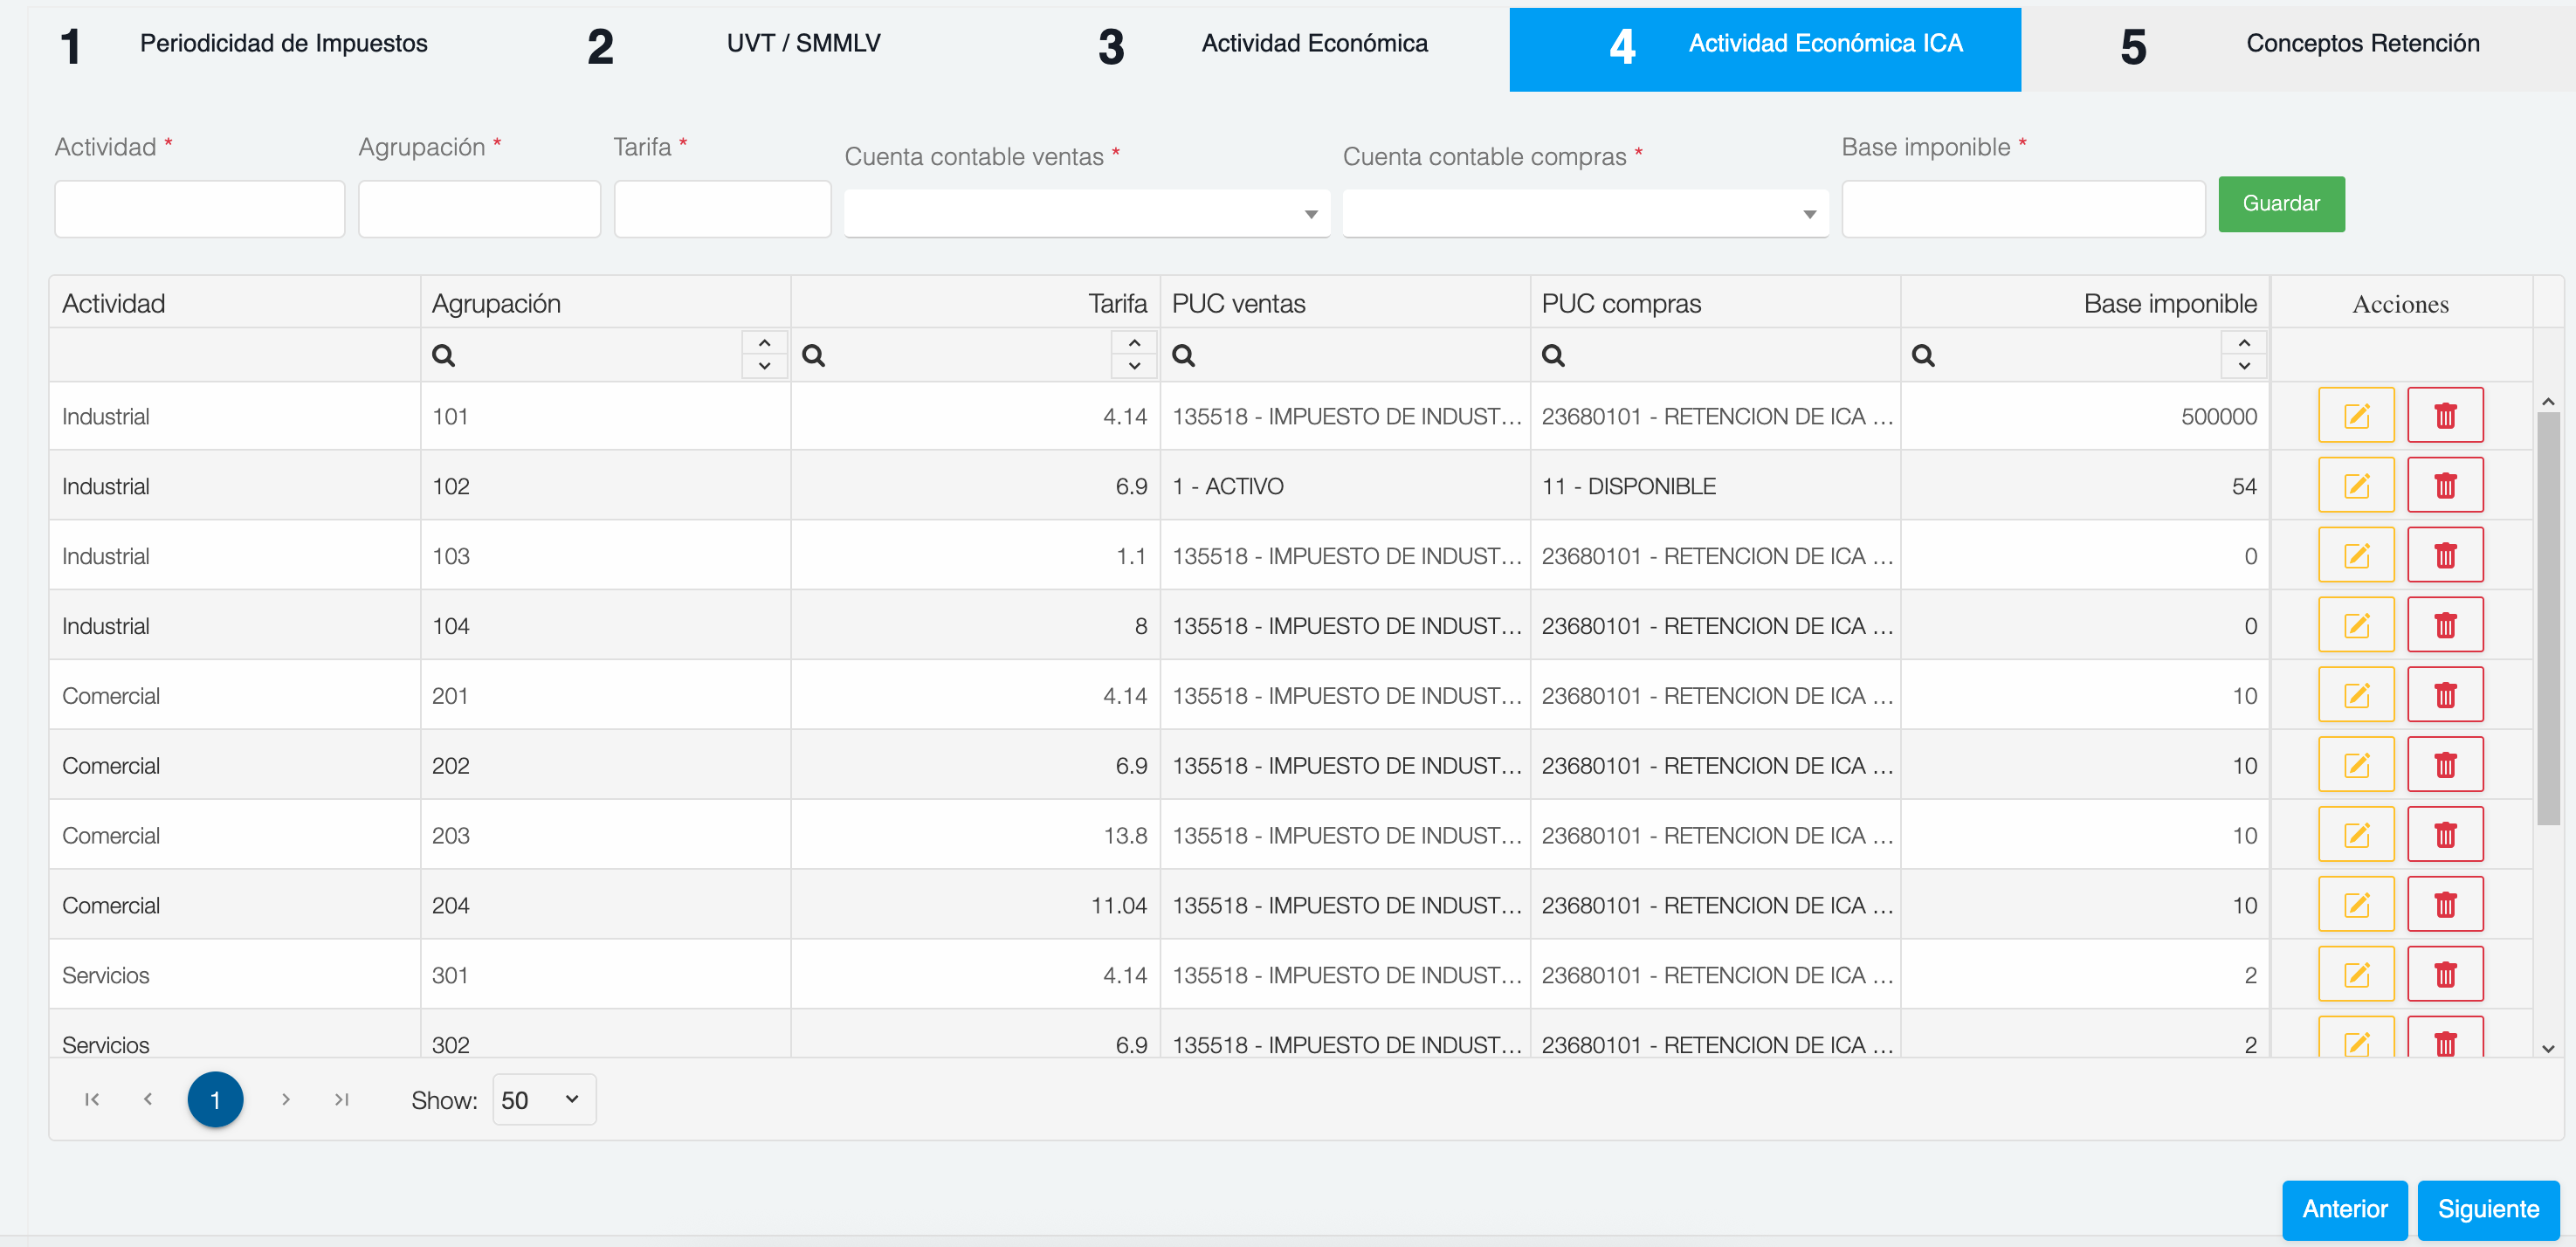Focus the Agrupación input field
Screen dimensions: 2576x1247
point(479,209)
